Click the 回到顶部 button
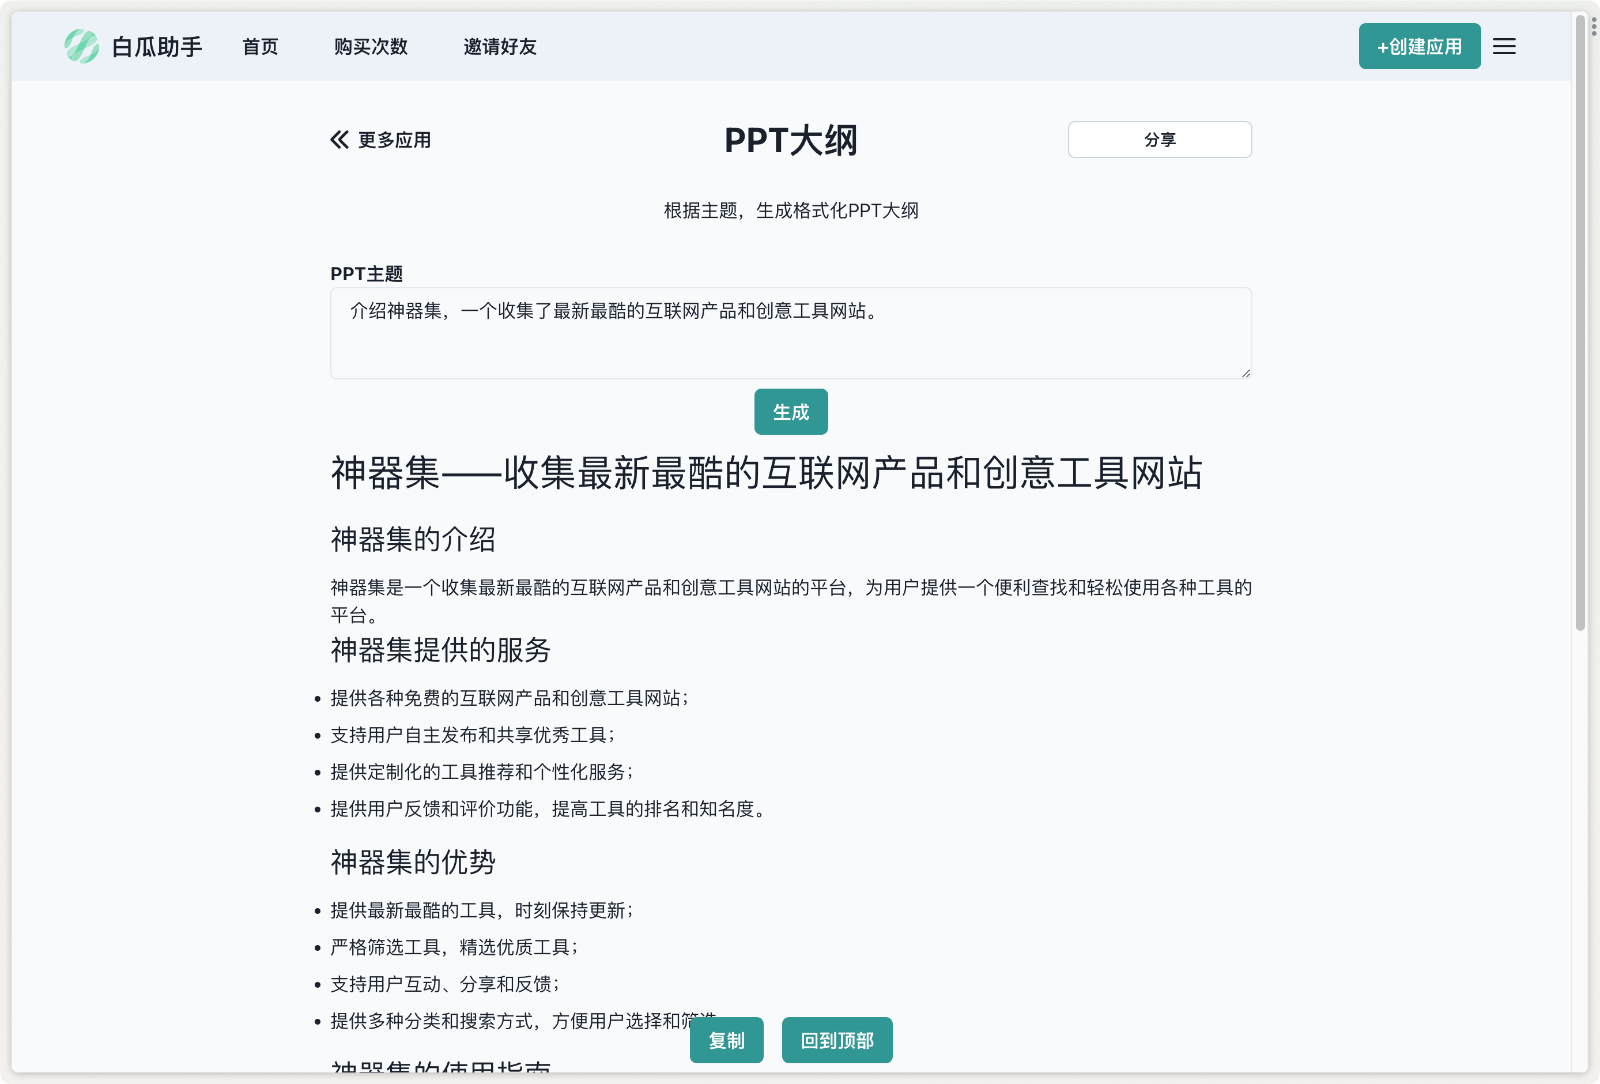Viewport: 1600px width, 1084px height. click(x=837, y=1040)
